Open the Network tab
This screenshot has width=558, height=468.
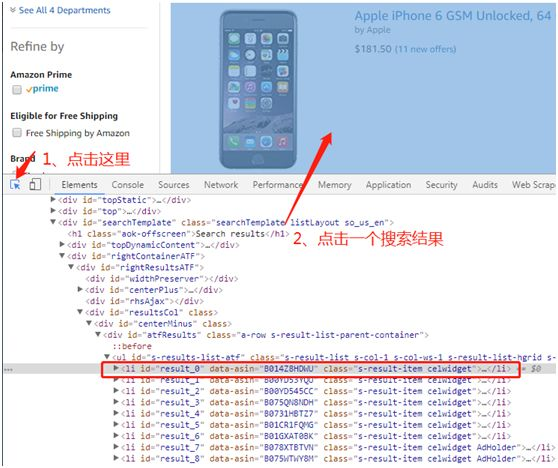point(221,185)
